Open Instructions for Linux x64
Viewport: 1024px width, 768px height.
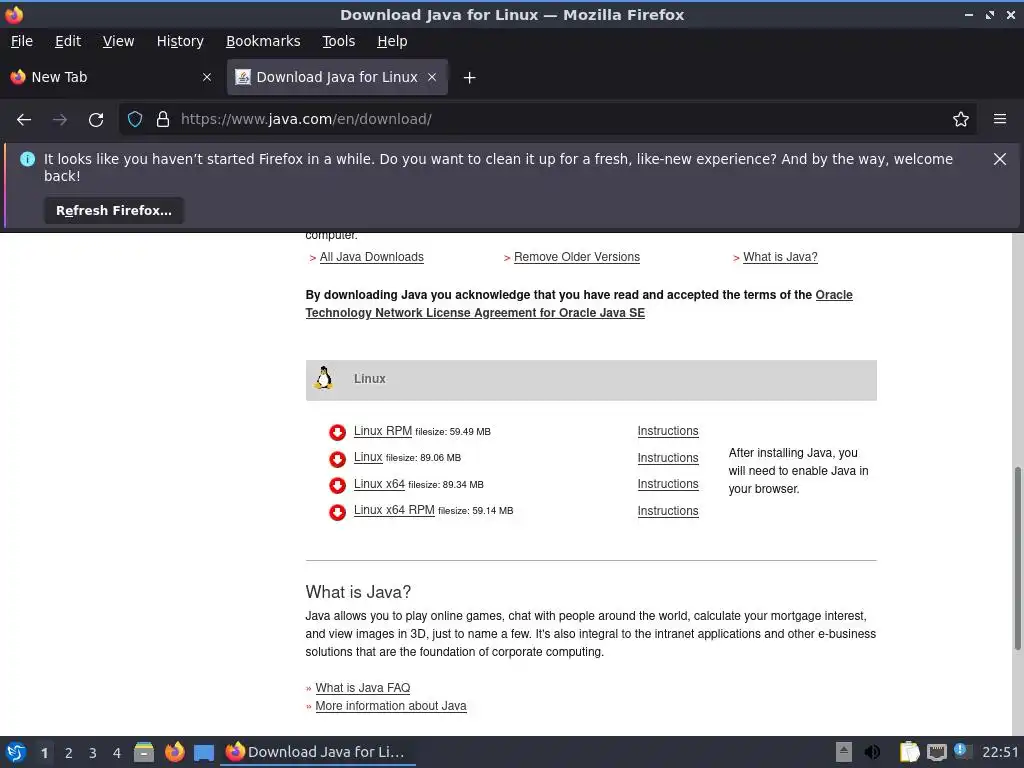[x=667, y=484]
